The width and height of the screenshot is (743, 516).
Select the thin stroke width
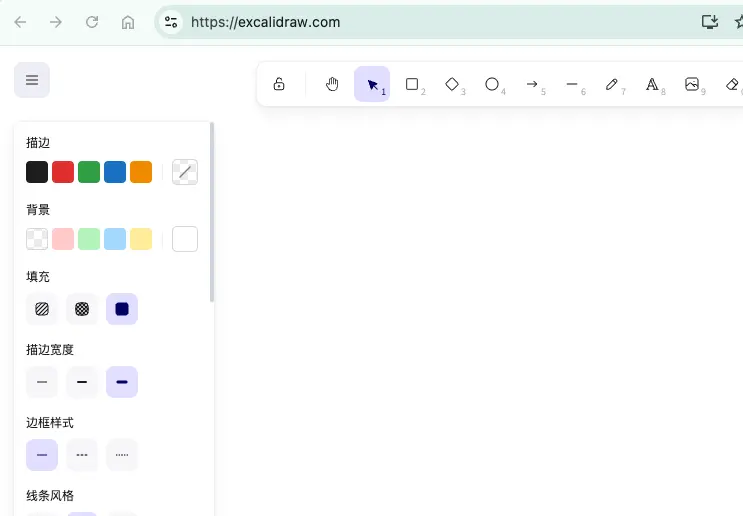[42, 382]
